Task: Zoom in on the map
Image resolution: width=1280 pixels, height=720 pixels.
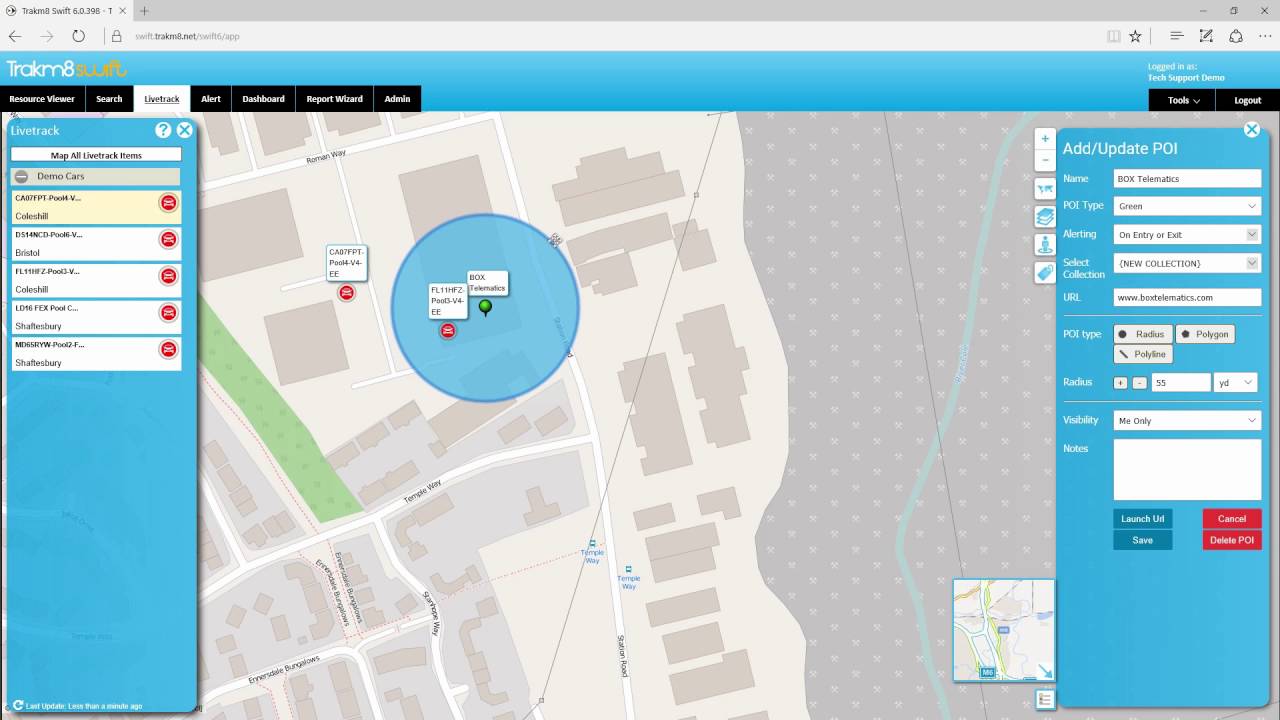Action: (x=1045, y=139)
